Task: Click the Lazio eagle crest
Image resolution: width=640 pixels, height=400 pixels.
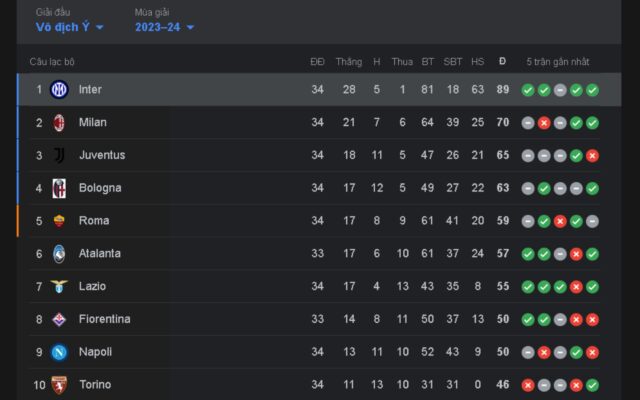Action: tap(58, 287)
